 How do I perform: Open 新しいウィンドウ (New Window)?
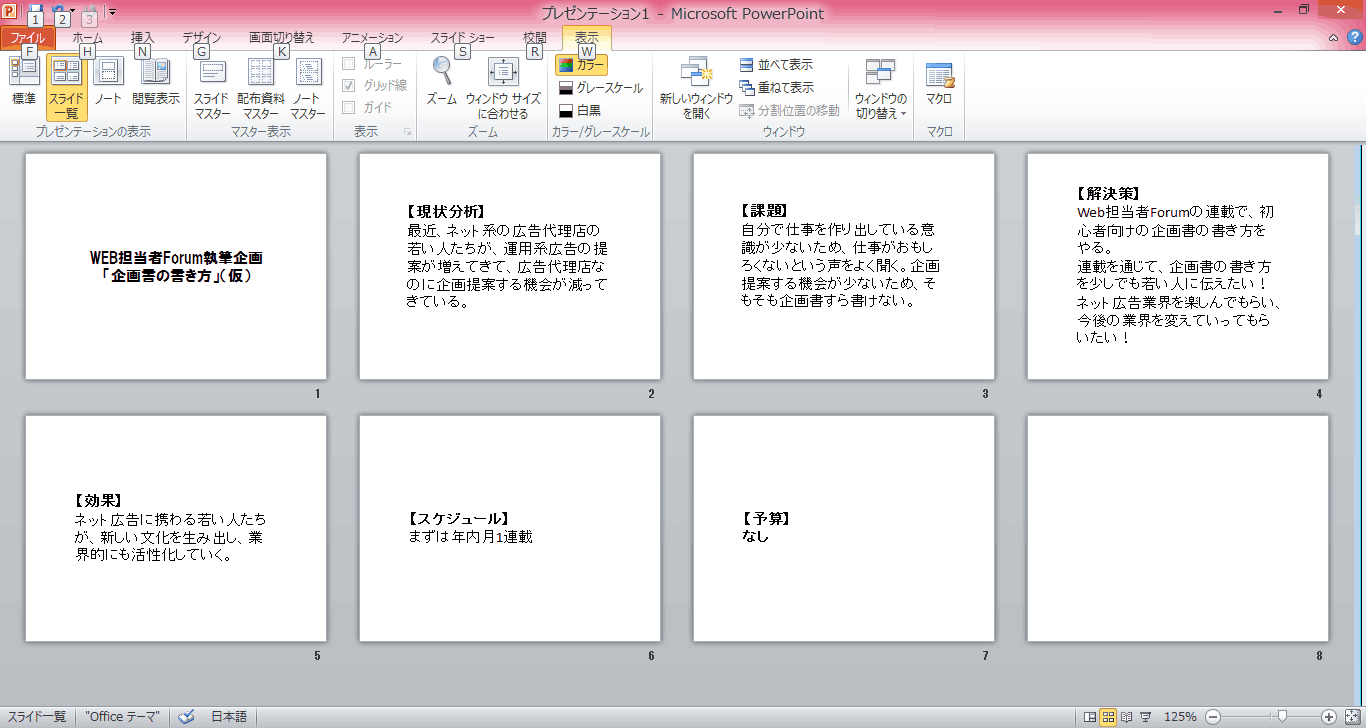[696, 85]
